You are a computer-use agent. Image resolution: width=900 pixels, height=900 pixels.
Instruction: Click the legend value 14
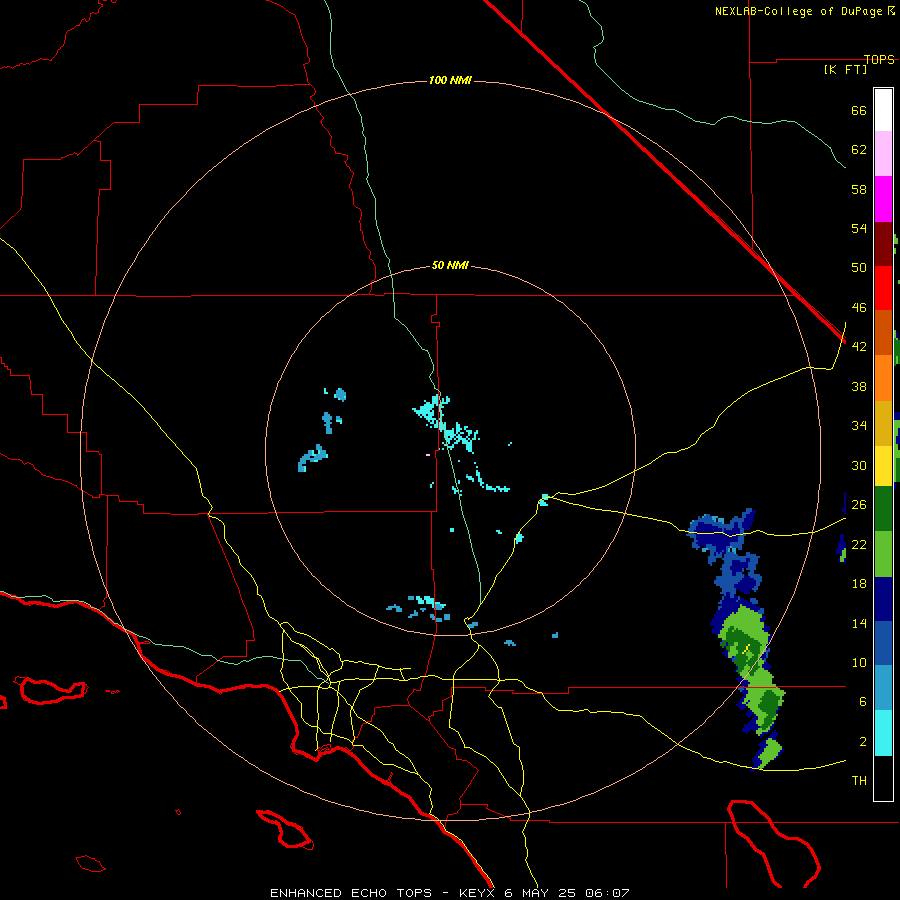[859, 623]
